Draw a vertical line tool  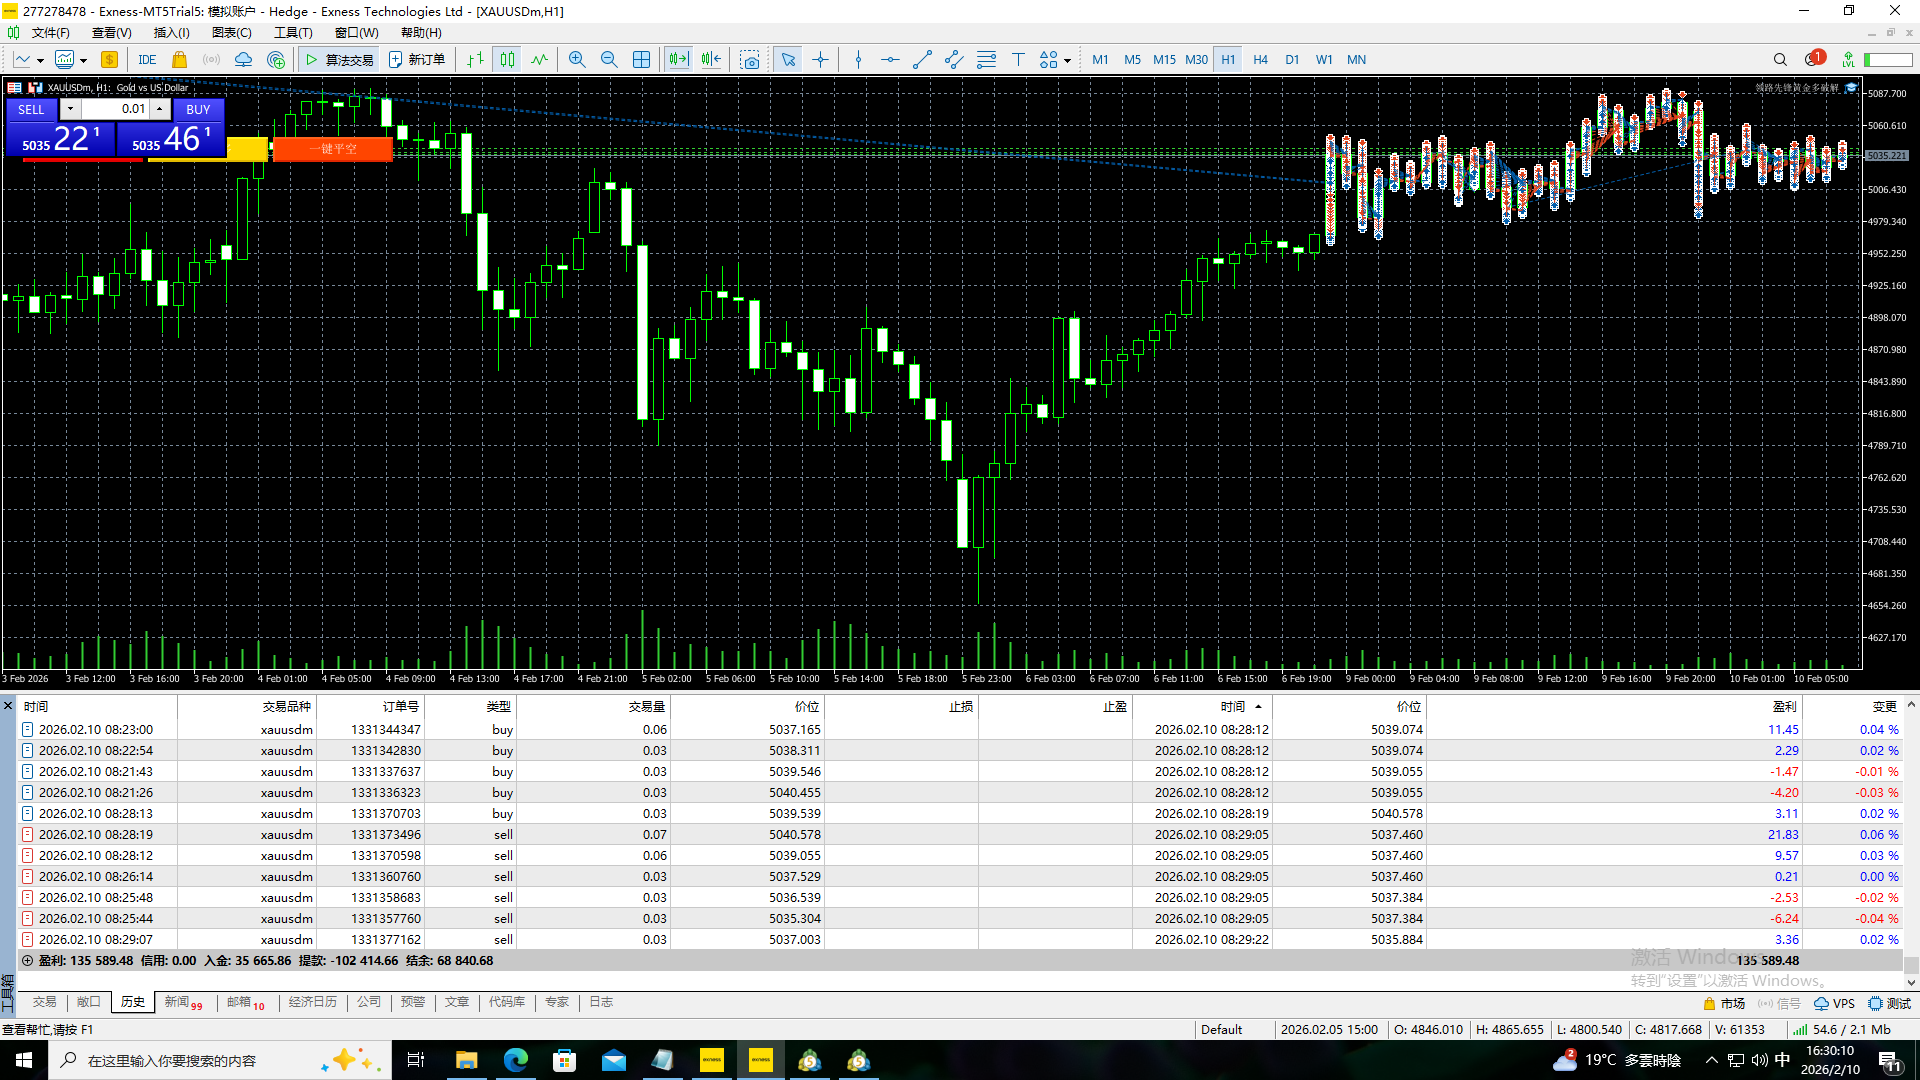[858, 60]
